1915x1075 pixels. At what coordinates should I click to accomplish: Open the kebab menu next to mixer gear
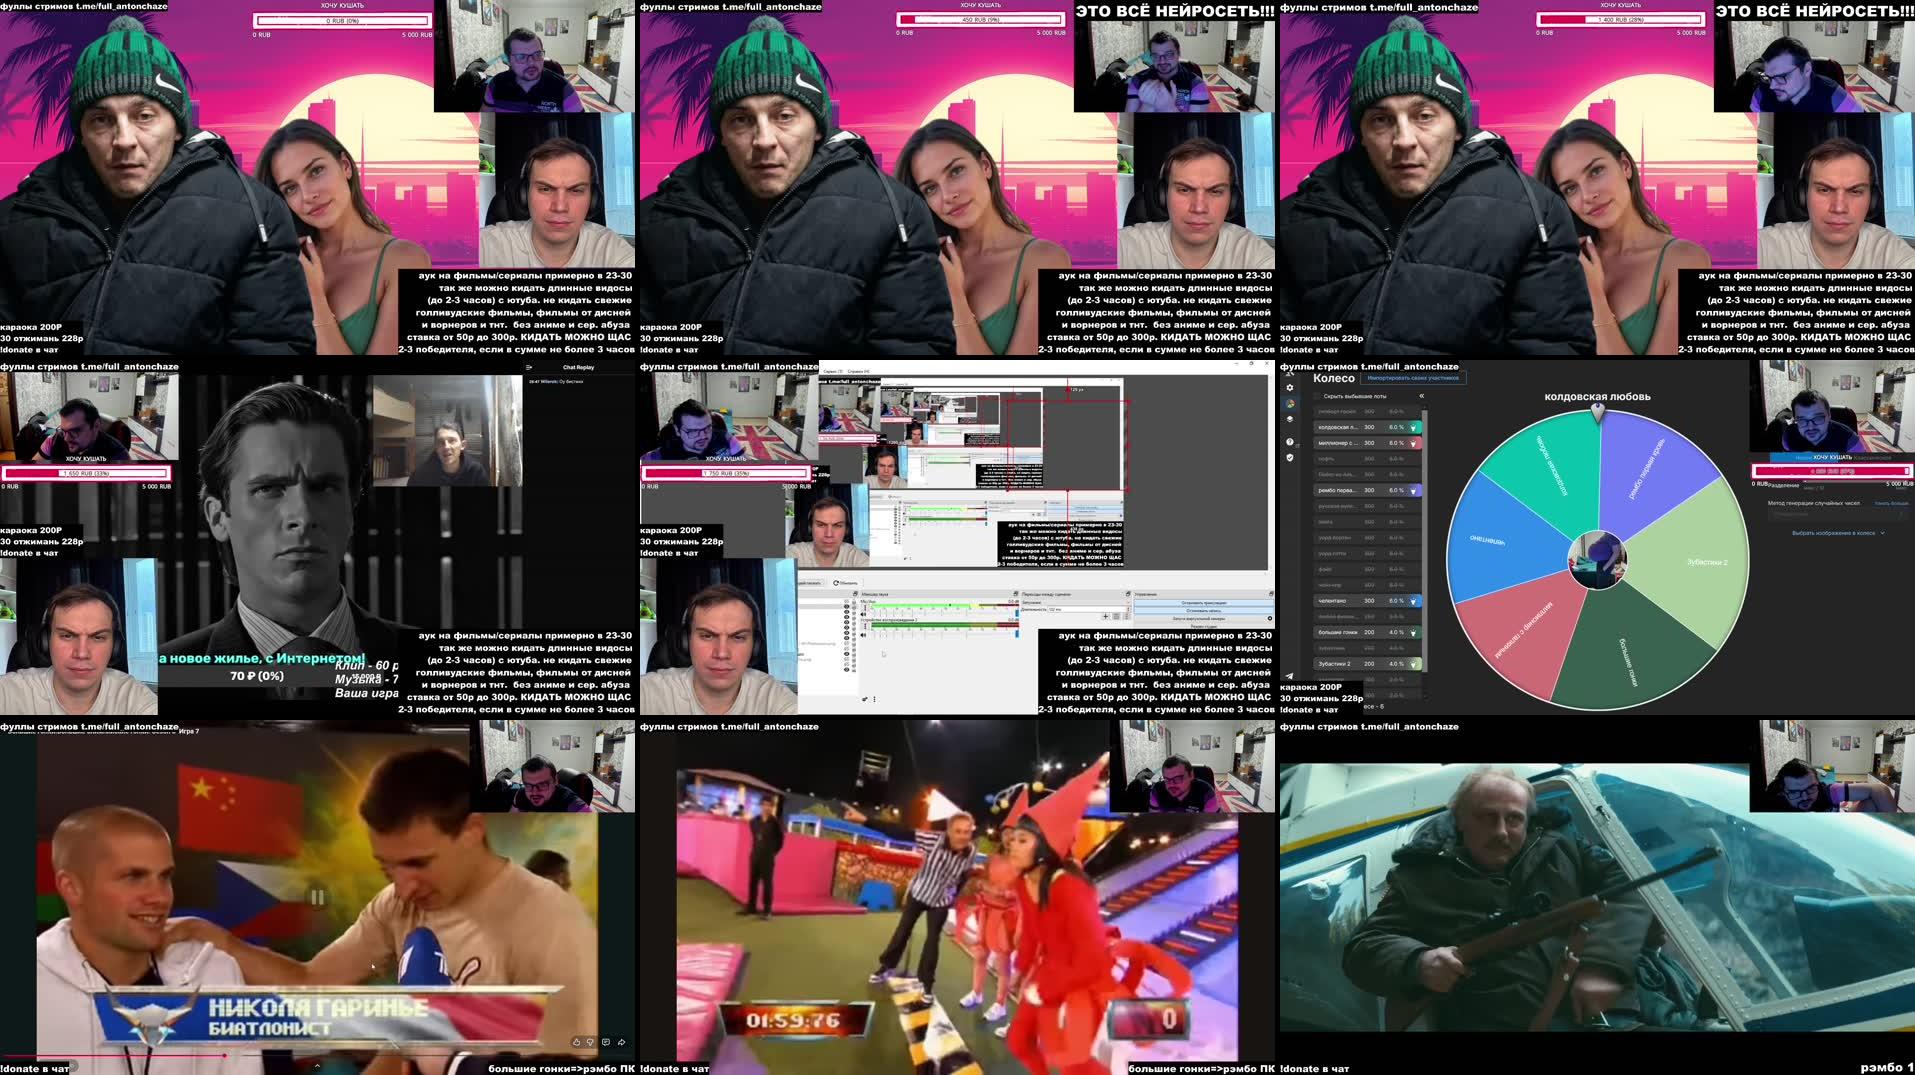[874, 699]
